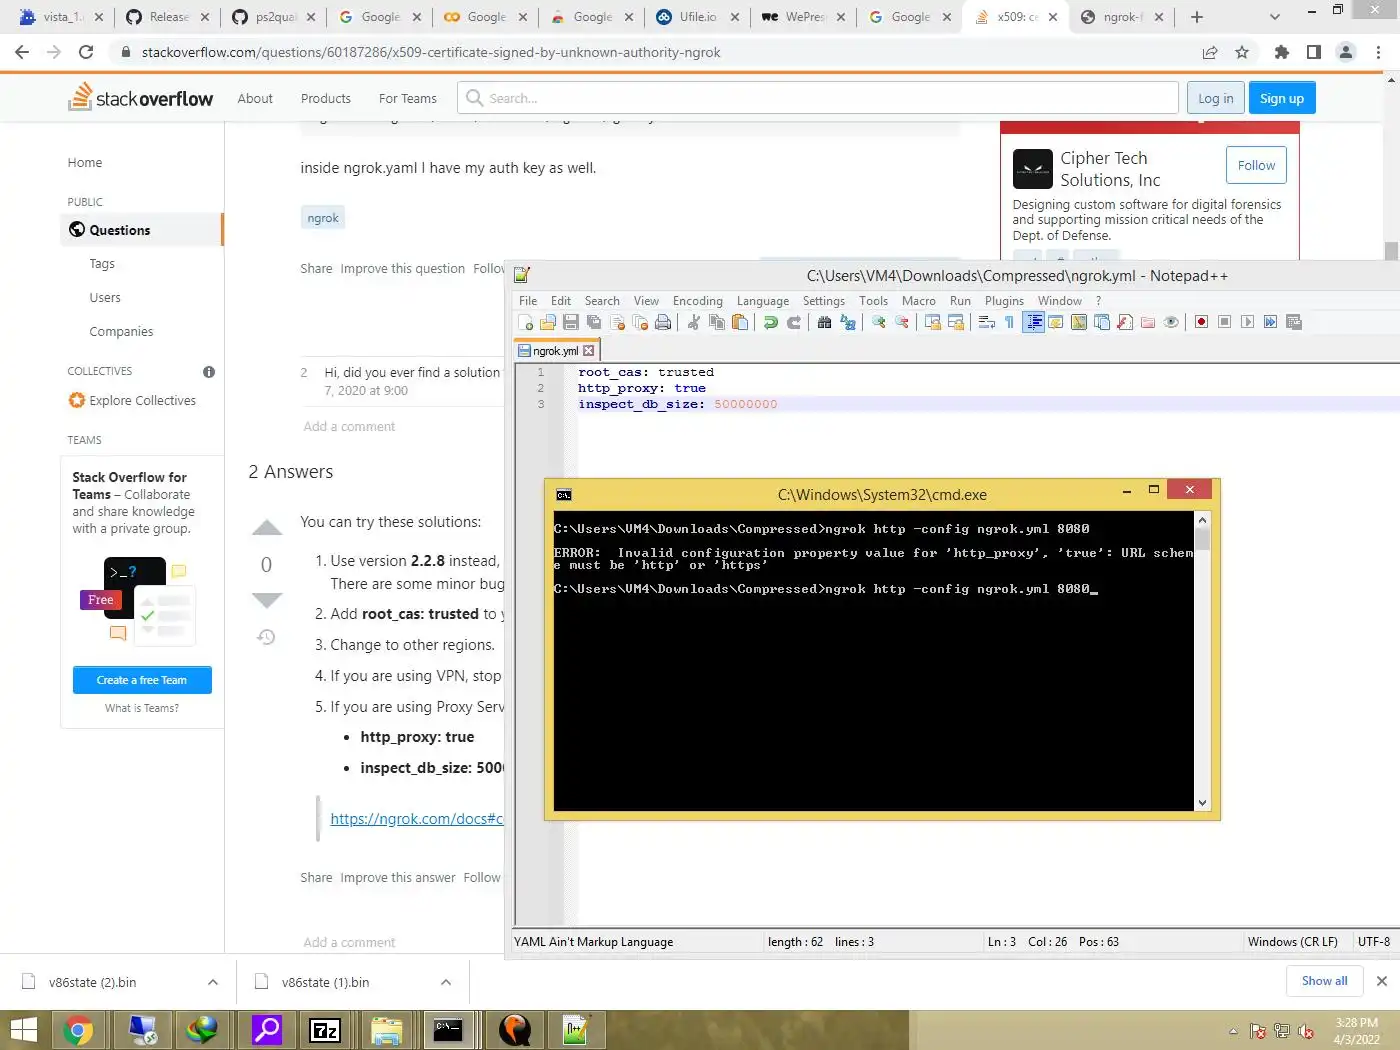Show activity history icon for the answer
The height and width of the screenshot is (1050, 1400).
267,637
